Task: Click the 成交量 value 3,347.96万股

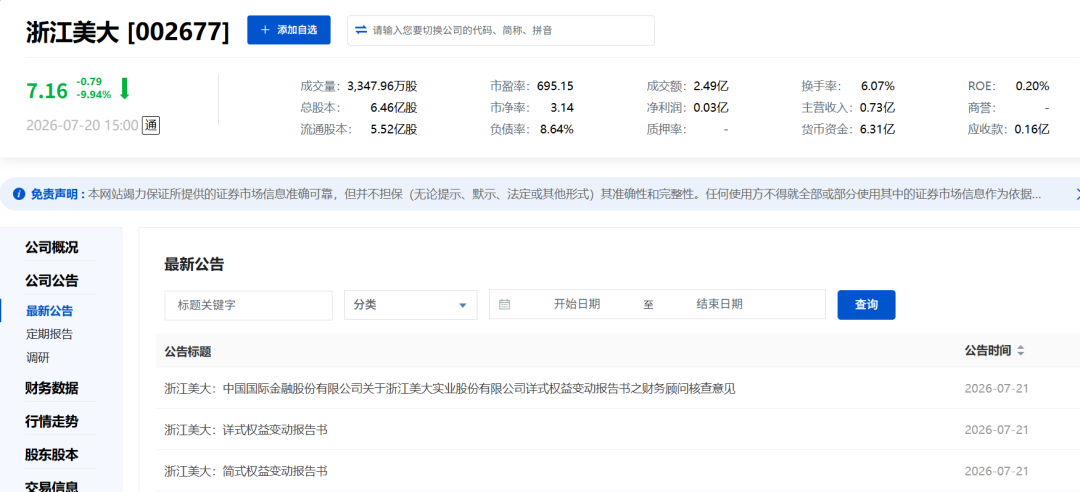Action: click(x=382, y=86)
